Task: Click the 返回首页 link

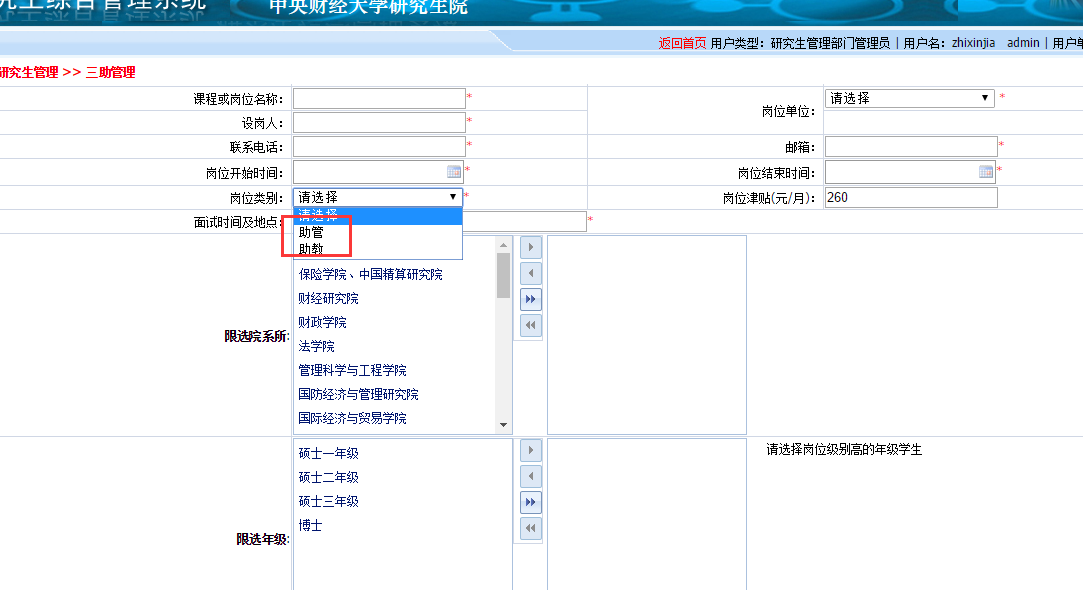Action: coord(682,43)
